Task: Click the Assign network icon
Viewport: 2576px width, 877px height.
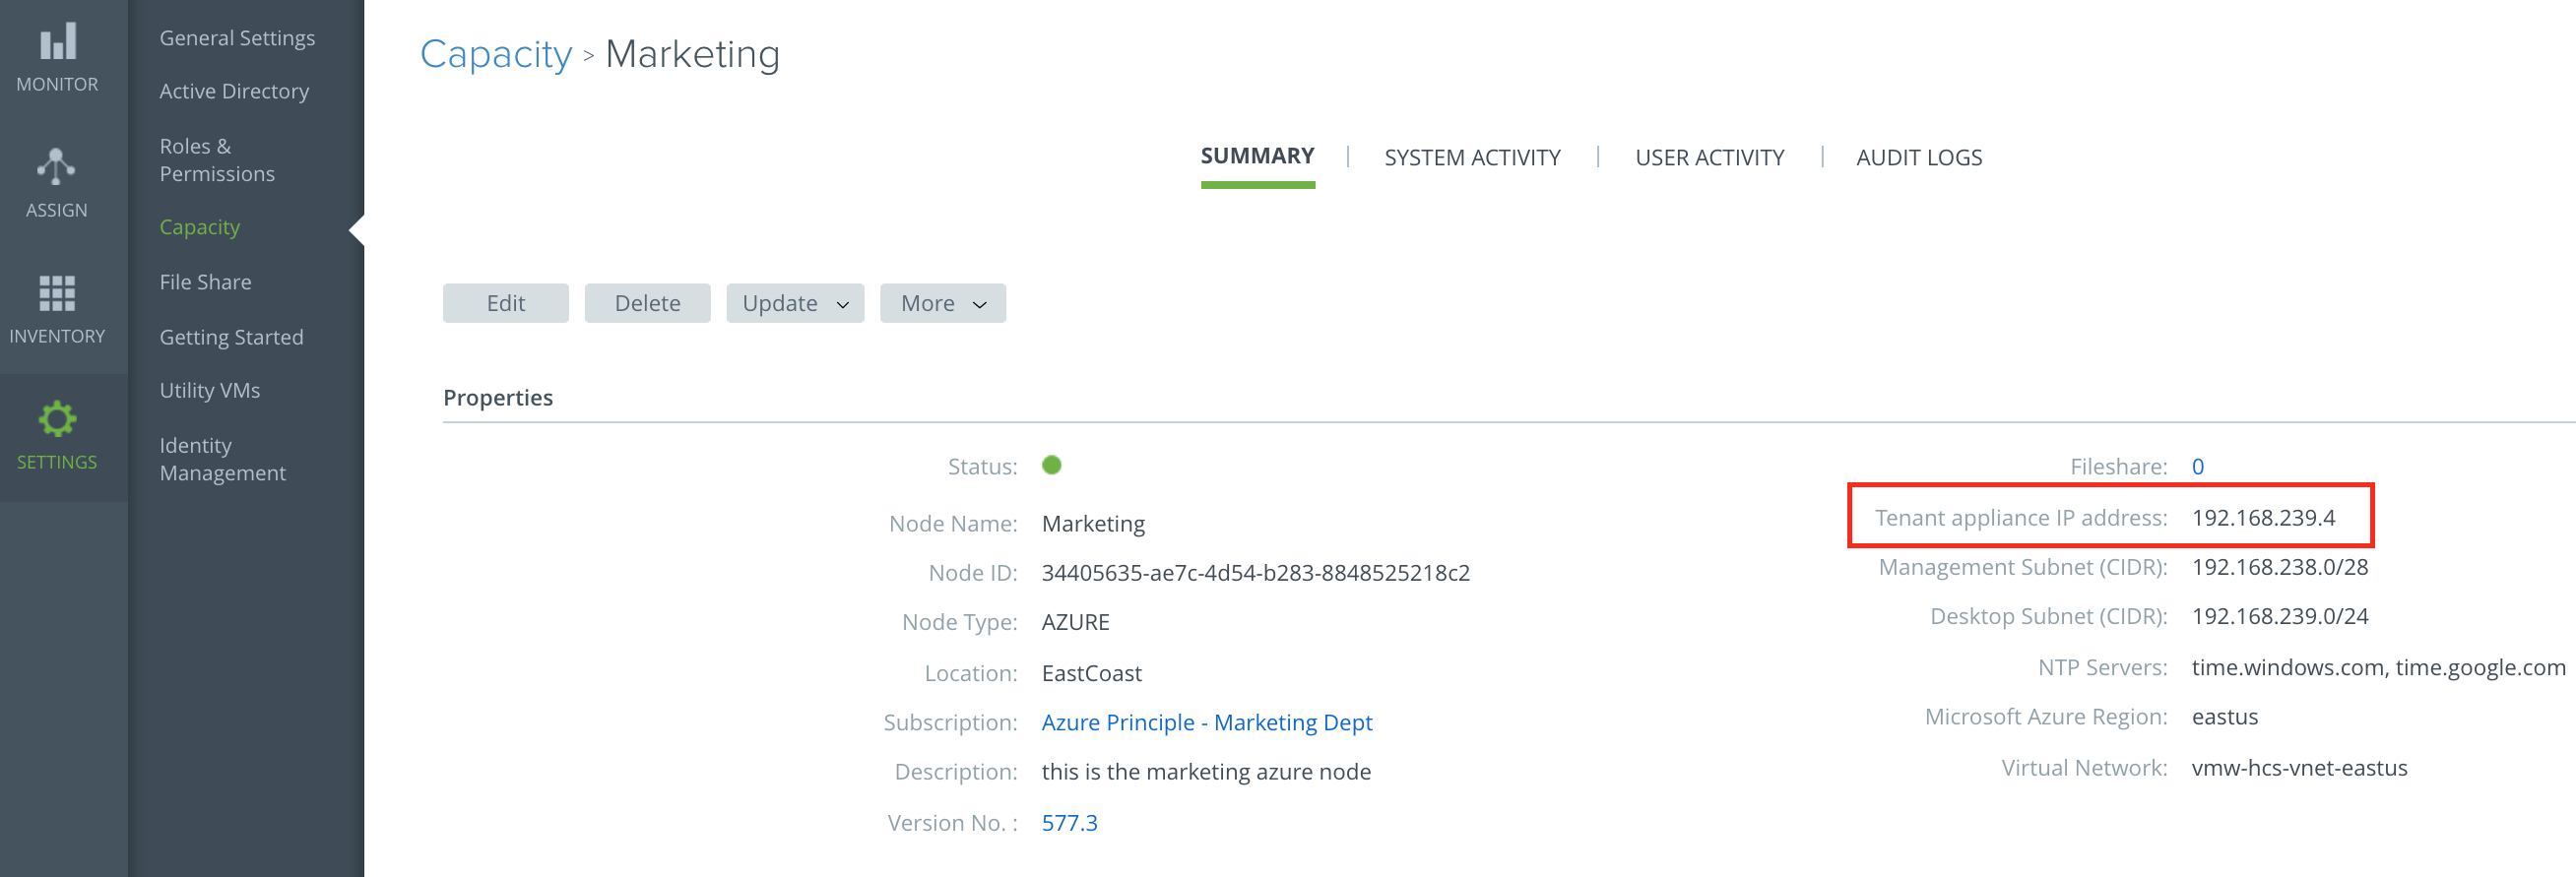Action: point(57,167)
